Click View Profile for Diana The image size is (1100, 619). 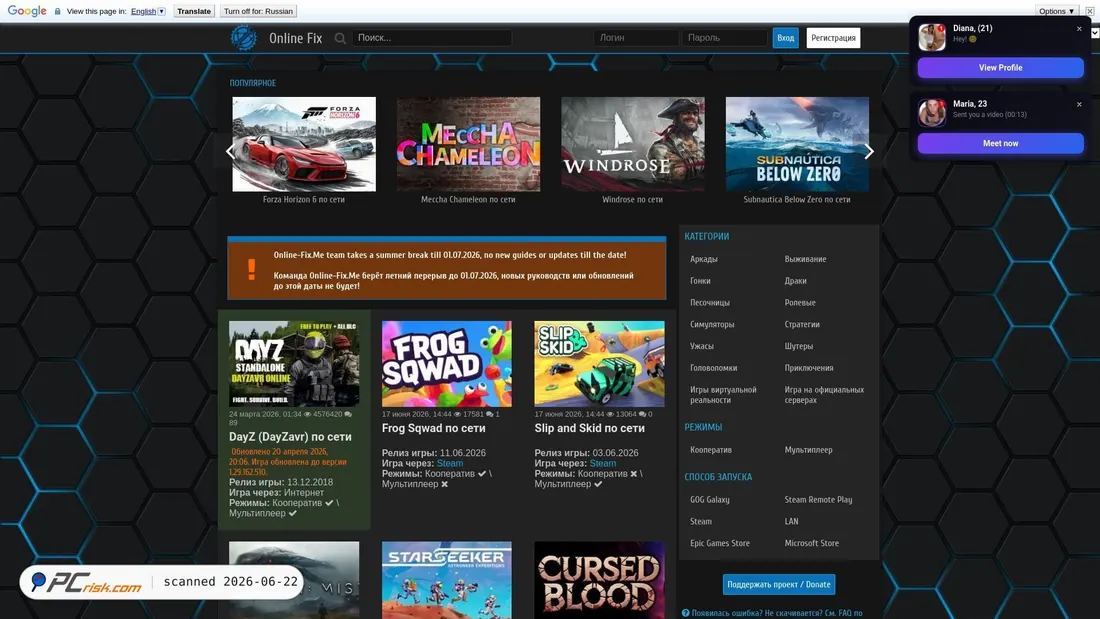coord(1000,67)
